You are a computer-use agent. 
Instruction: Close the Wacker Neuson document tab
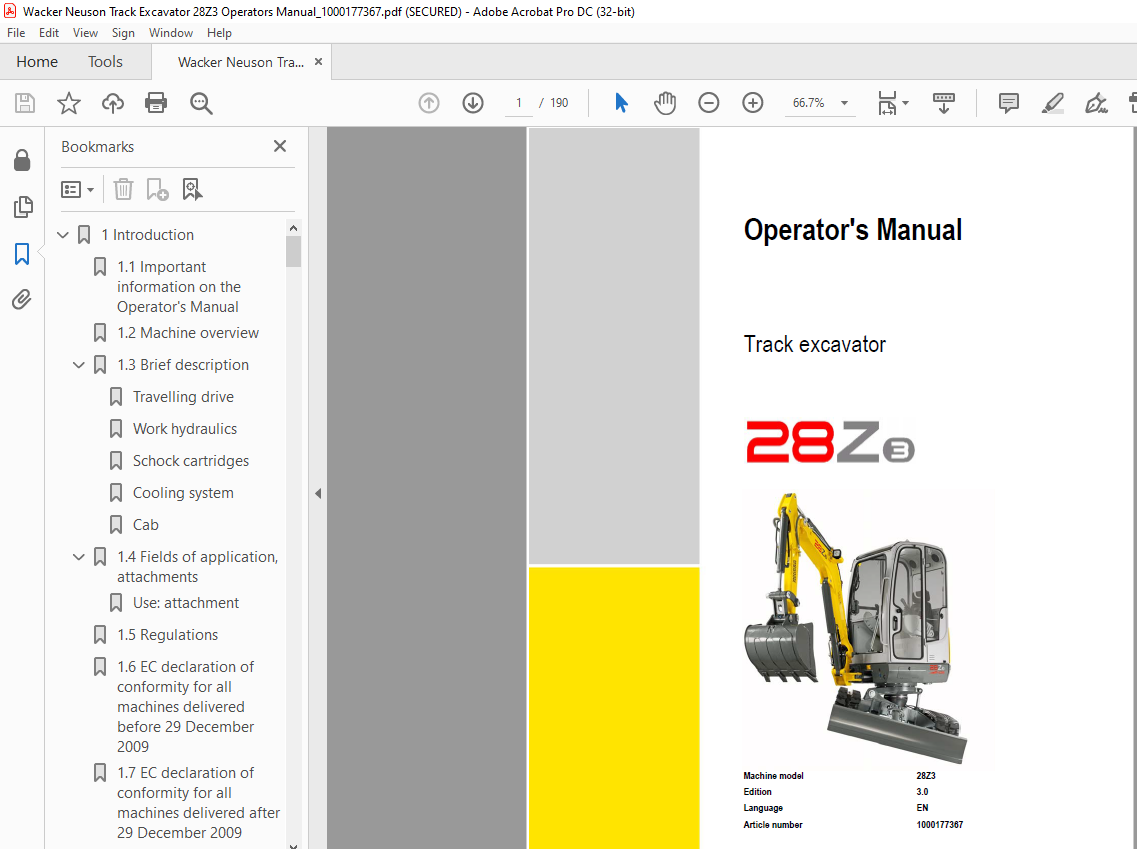pyautogui.click(x=318, y=62)
